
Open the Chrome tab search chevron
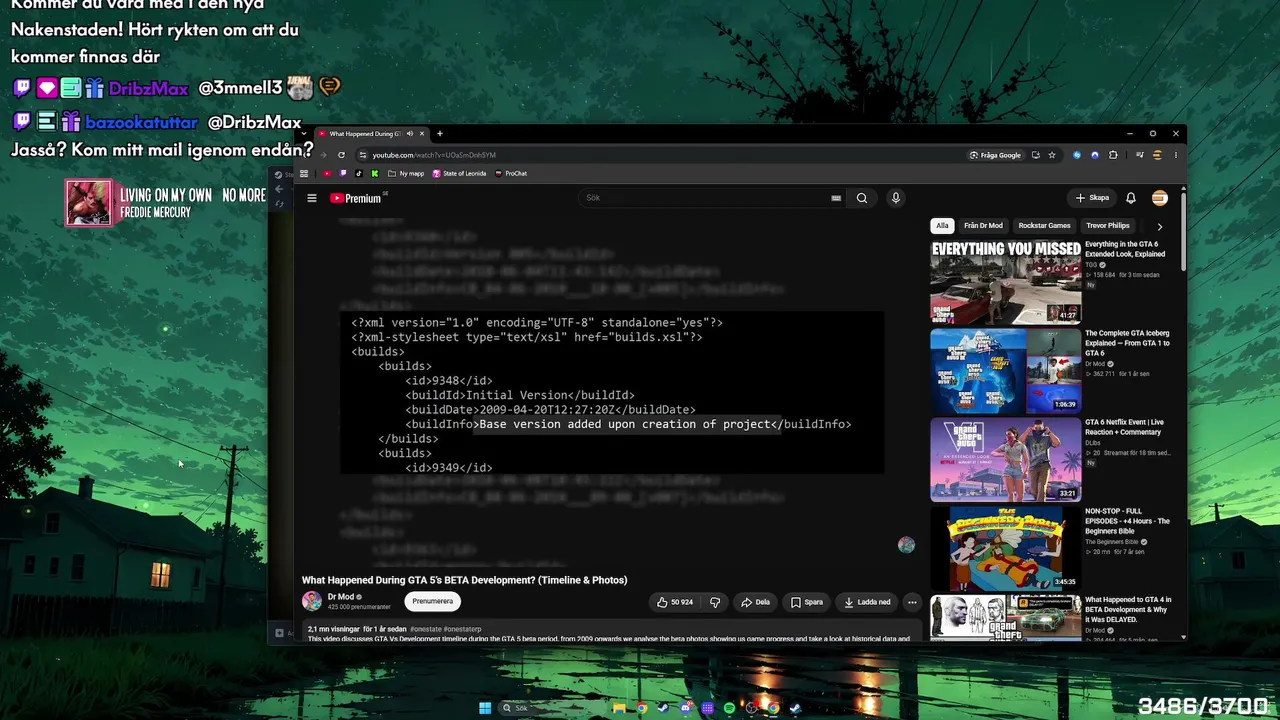click(304, 134)
